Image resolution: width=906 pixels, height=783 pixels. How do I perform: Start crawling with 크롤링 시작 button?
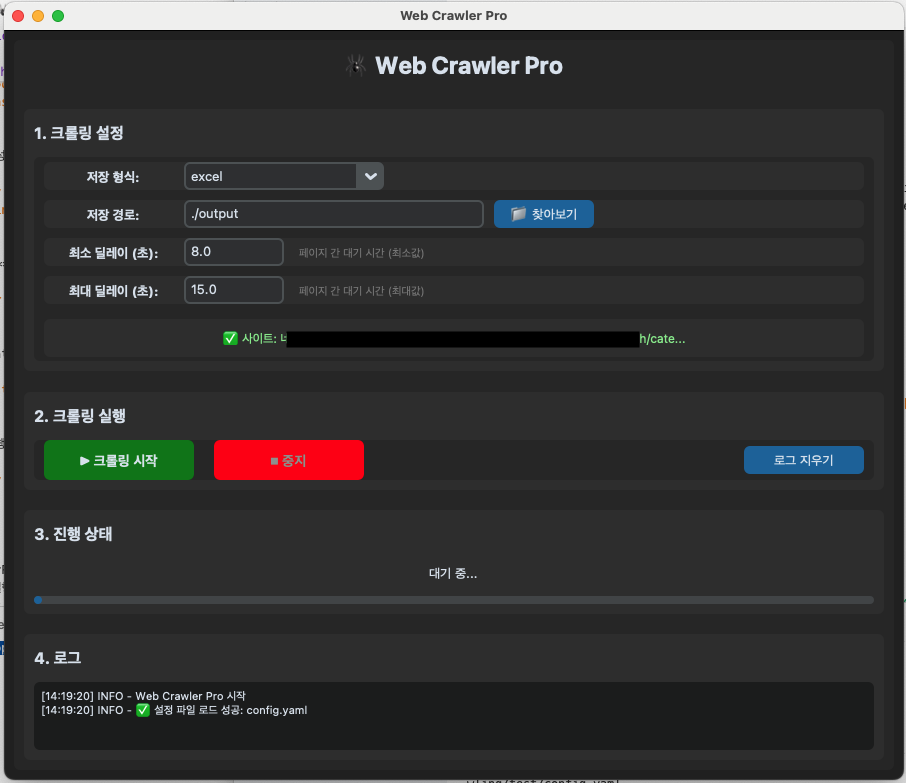point(119,460)
